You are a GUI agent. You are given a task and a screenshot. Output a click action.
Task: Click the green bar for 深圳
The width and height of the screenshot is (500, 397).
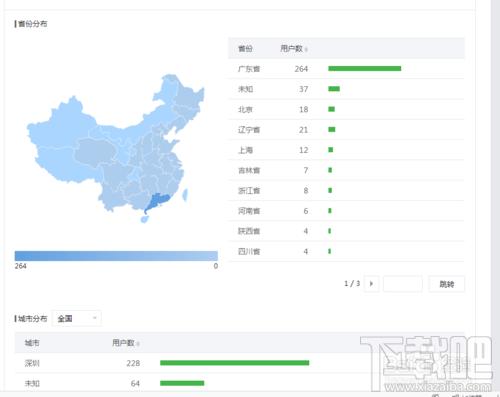click(x=235, y=363)
